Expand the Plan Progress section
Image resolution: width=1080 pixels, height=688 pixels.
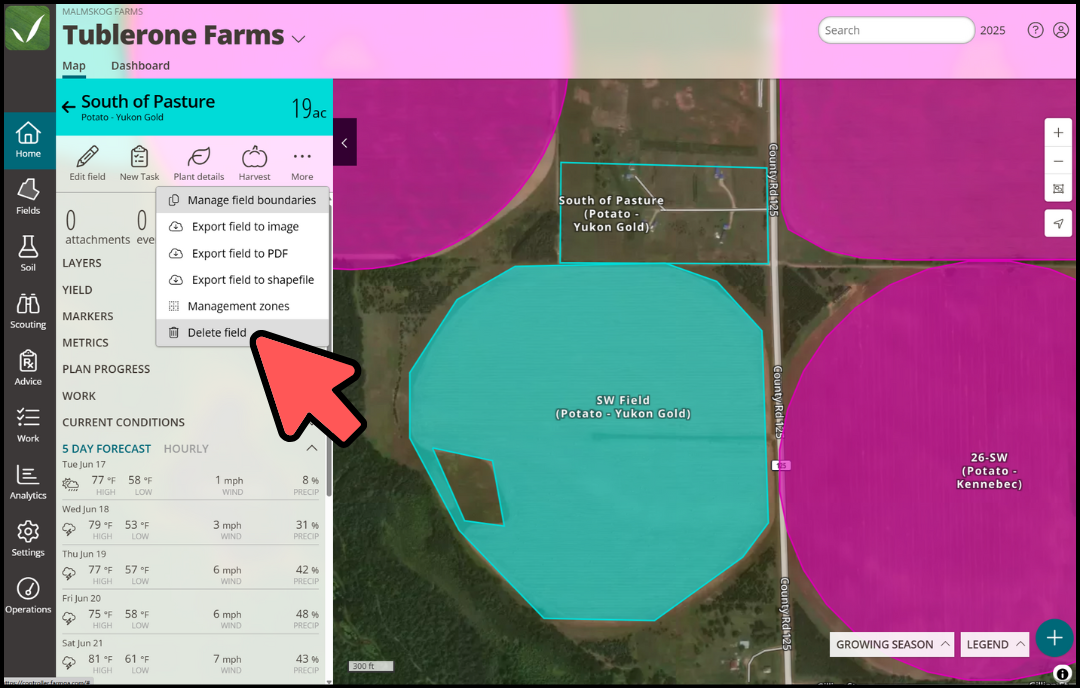point(106,369)
